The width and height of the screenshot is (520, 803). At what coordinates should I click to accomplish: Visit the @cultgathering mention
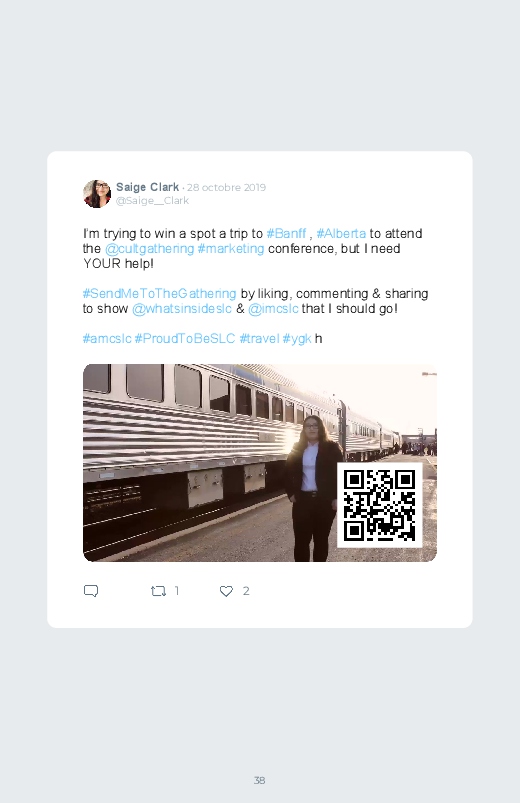tap(150, 249)
